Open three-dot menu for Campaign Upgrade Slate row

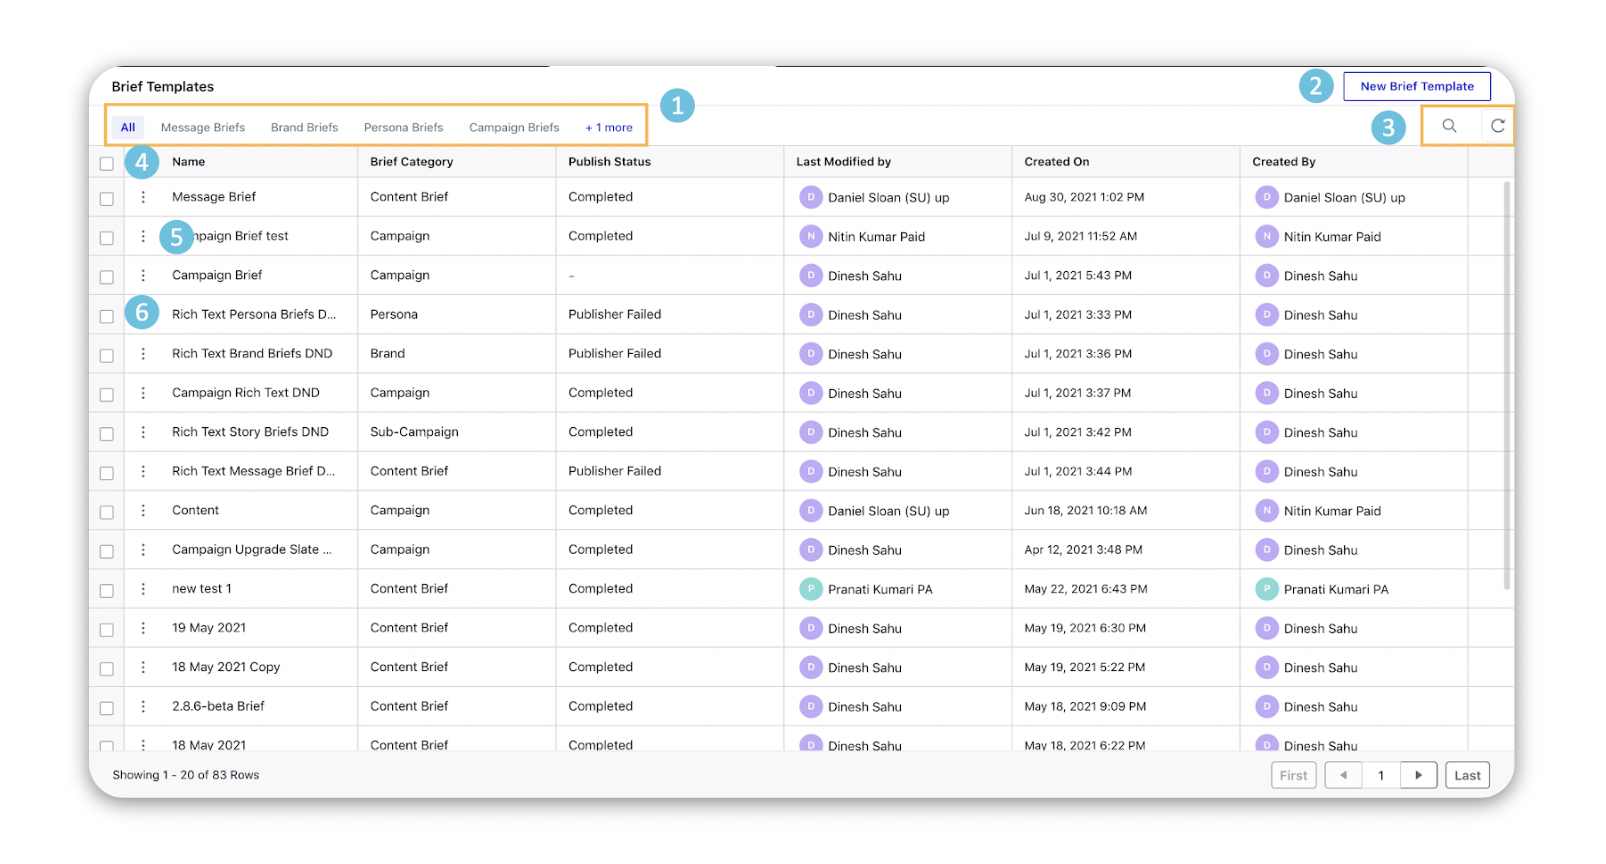point(143,549)
